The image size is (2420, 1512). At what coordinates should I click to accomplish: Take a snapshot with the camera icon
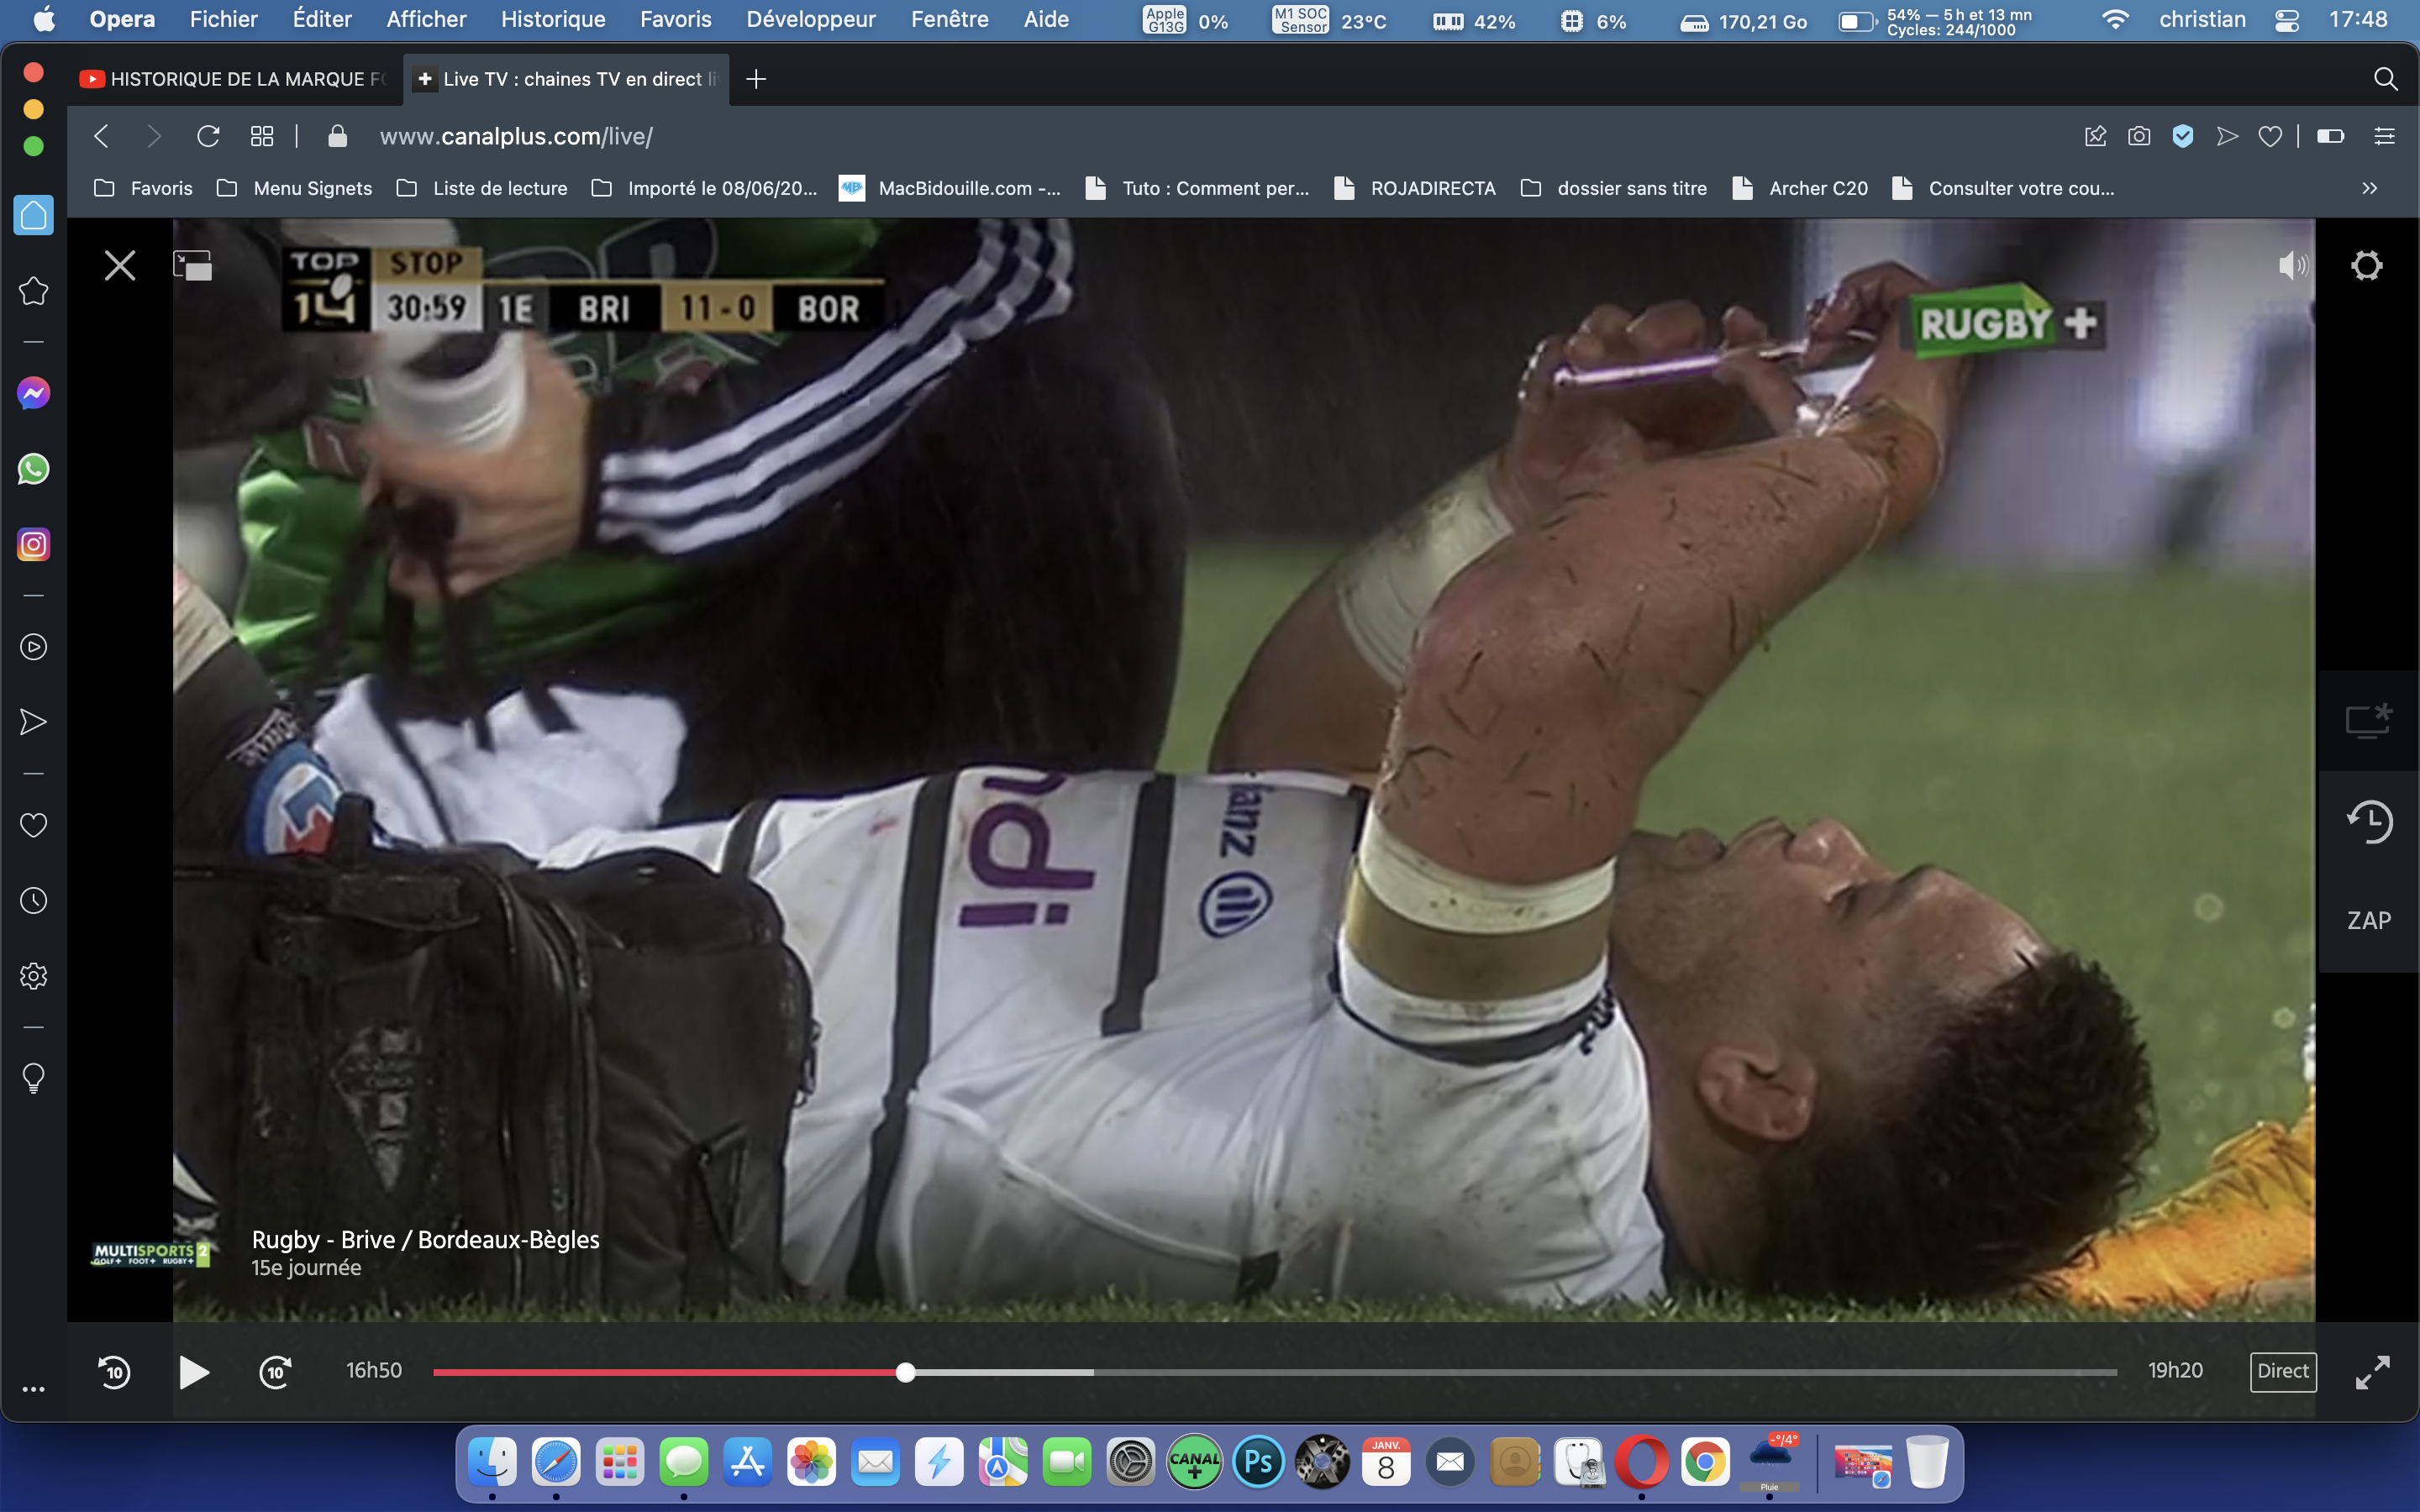[x=2139, y=136]
